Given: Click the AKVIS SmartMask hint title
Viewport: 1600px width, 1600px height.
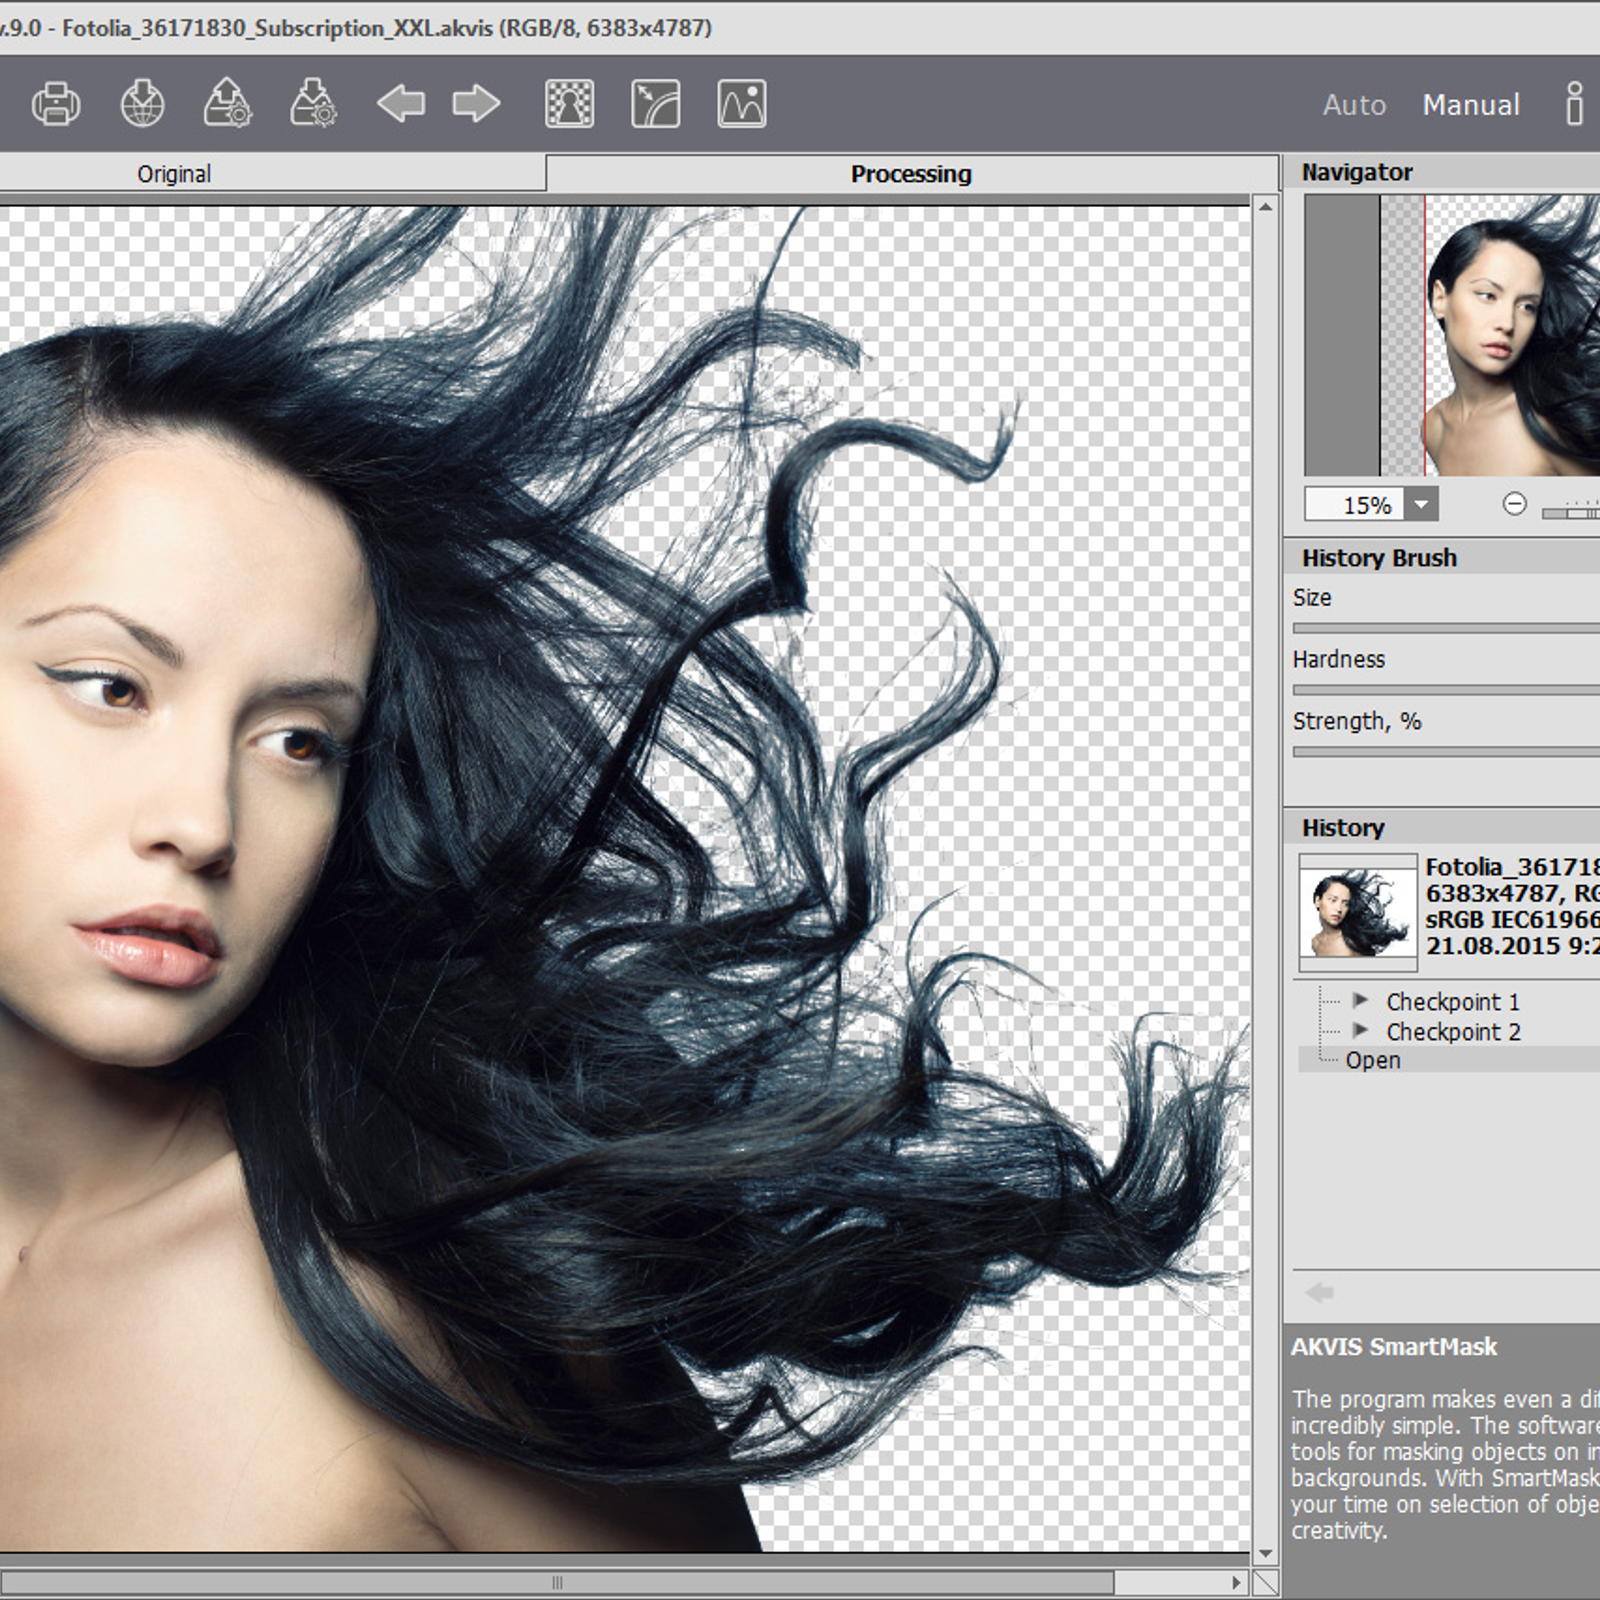Looking at the screenshot, I should [1393, 1347].
